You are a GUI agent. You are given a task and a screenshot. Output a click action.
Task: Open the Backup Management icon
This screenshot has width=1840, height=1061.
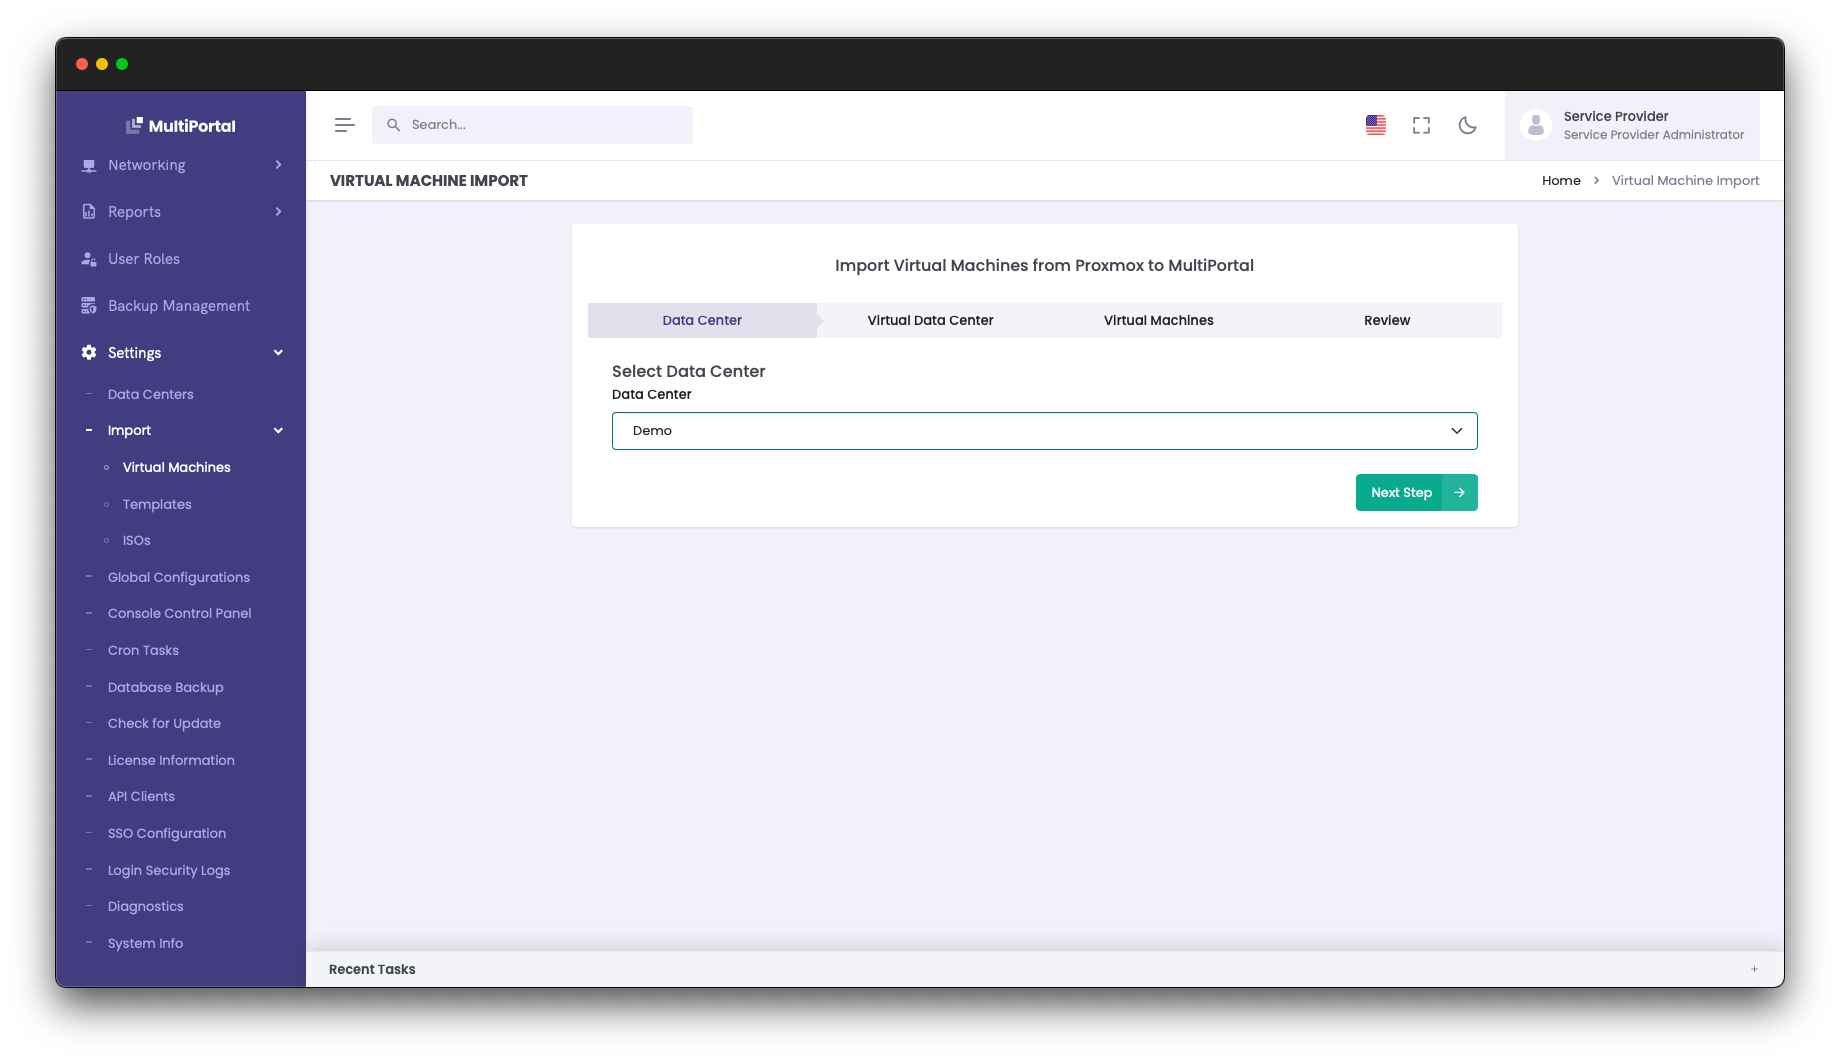coord(88,305)
